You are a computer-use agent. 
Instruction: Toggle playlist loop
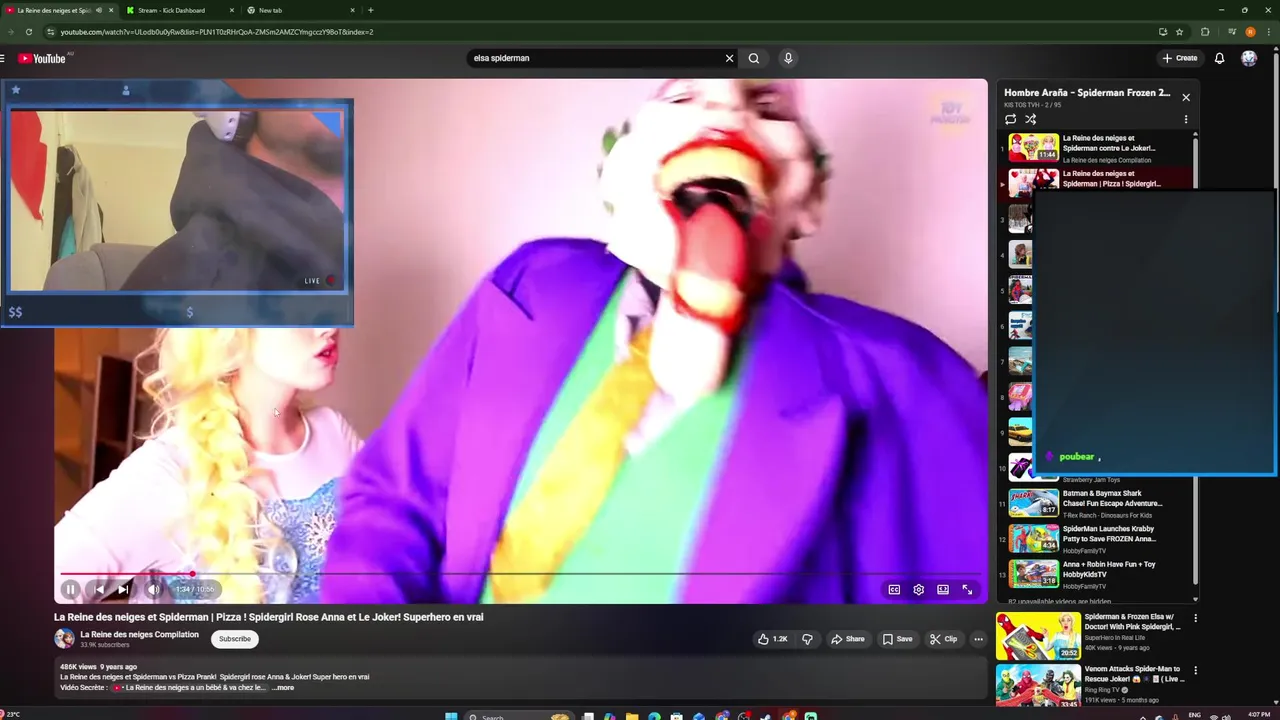click(1010, 119)
